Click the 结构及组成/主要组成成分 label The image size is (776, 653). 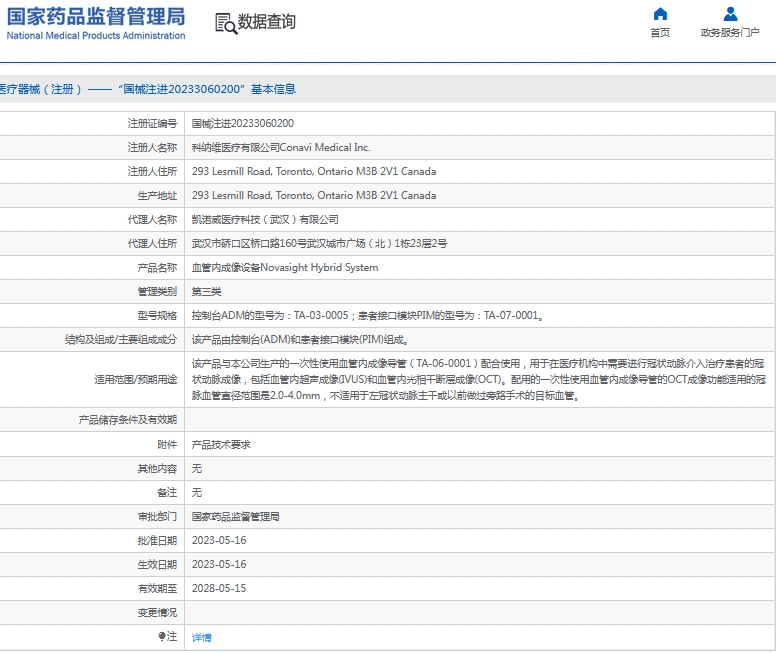tap(121, 340)
